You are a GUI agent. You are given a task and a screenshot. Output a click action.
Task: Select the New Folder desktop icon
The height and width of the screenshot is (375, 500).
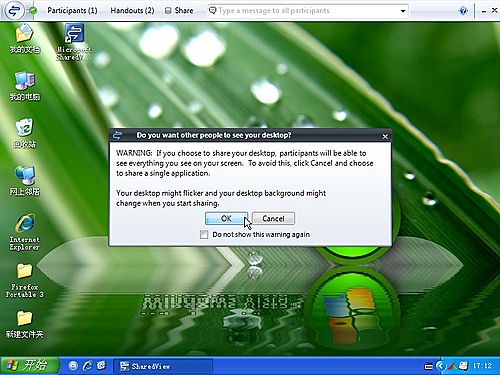[x=25, y=325]
